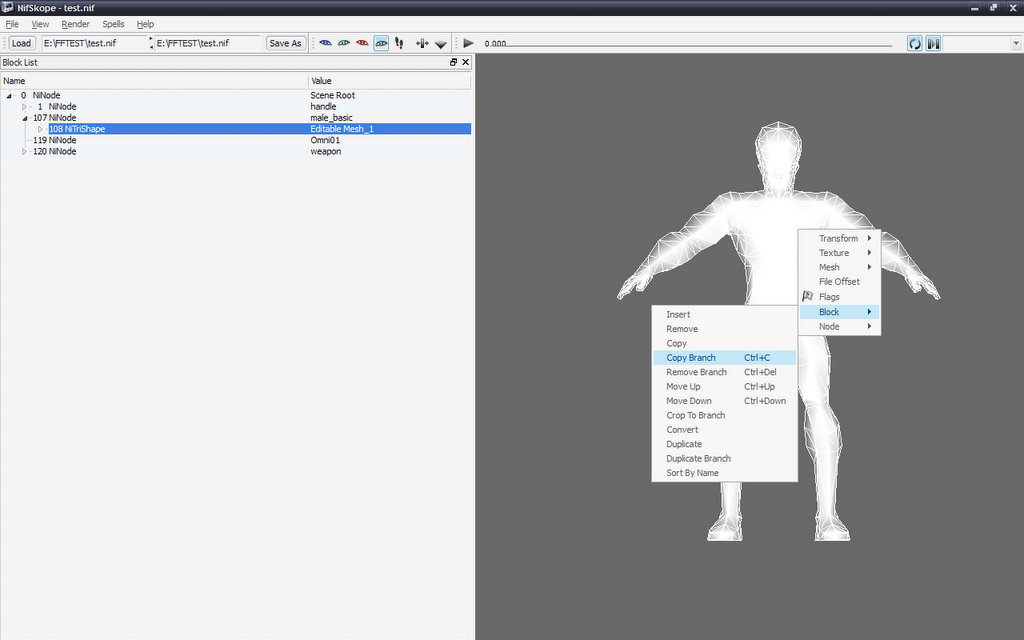Expand the 108 NiTriShape tree node

[41, 129]
